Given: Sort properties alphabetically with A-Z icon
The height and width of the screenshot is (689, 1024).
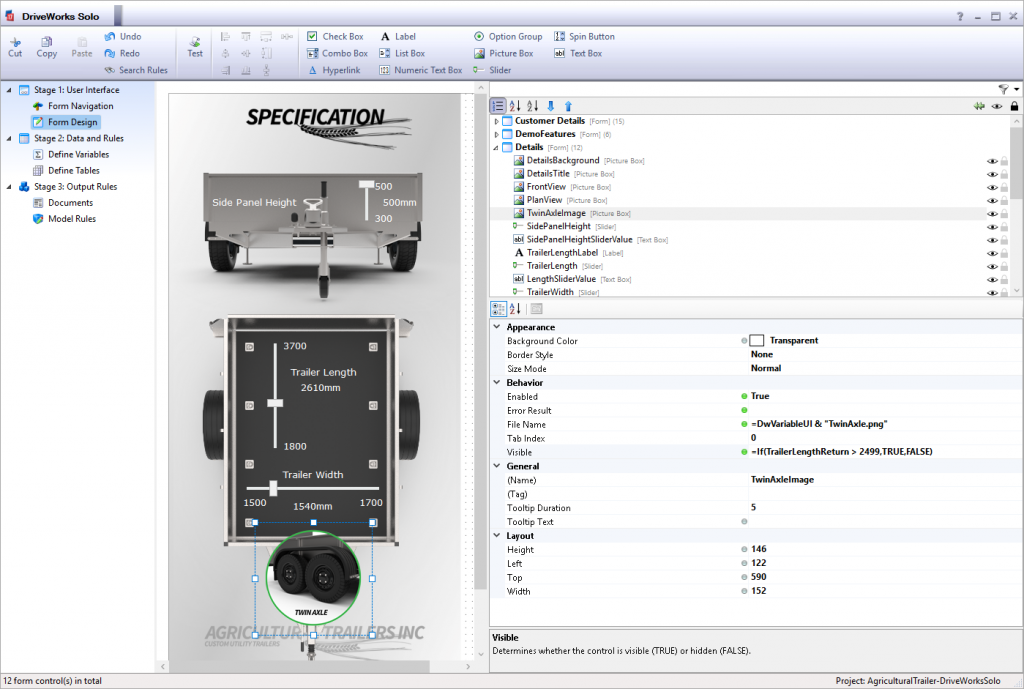Looking at the screenshot, I should 515,309.
